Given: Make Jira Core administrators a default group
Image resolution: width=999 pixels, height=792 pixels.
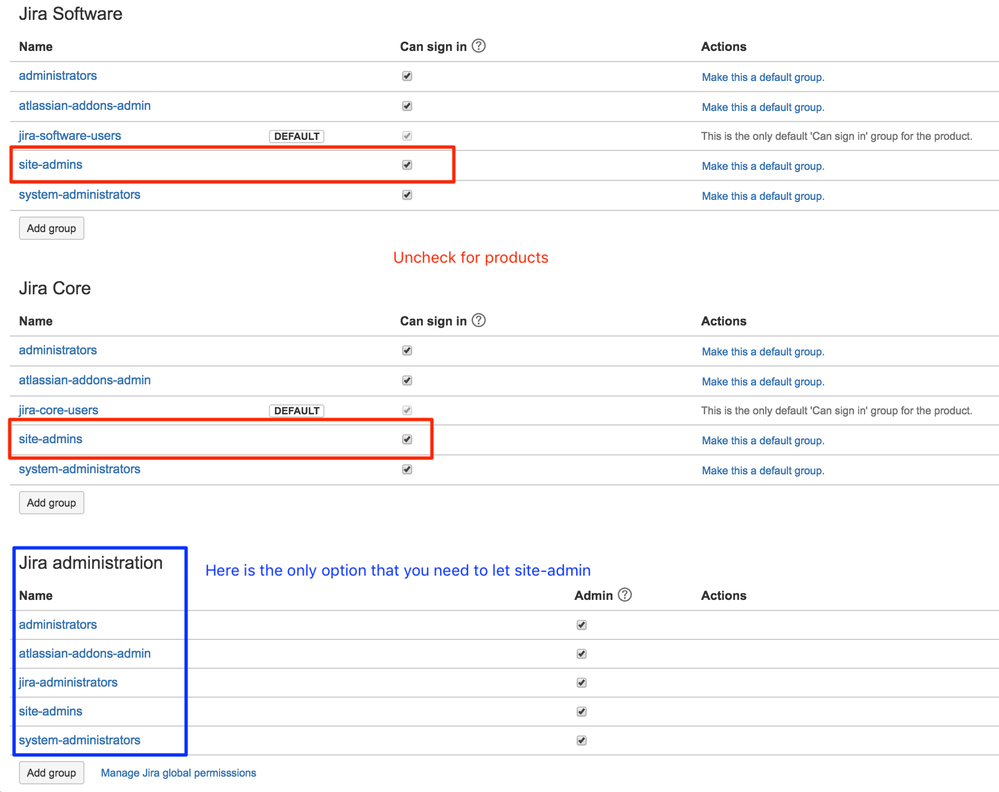Looking at the screenshot, I should click(763, 352).
